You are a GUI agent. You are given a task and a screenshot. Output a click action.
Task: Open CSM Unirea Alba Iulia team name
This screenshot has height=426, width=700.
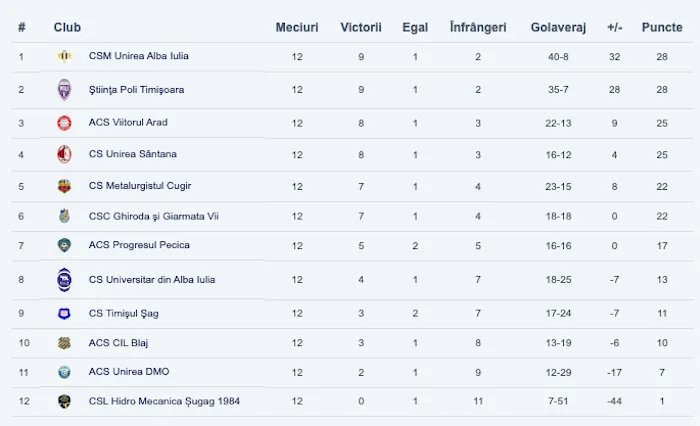click(138, 56)
